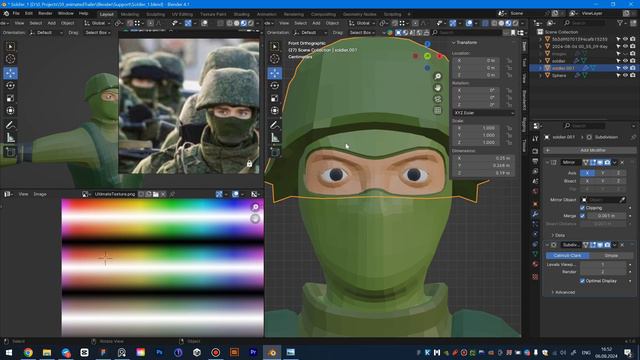Open Google Chrome from the taskbar
This screenshot has height=360, width=640.
click(28, 352)
